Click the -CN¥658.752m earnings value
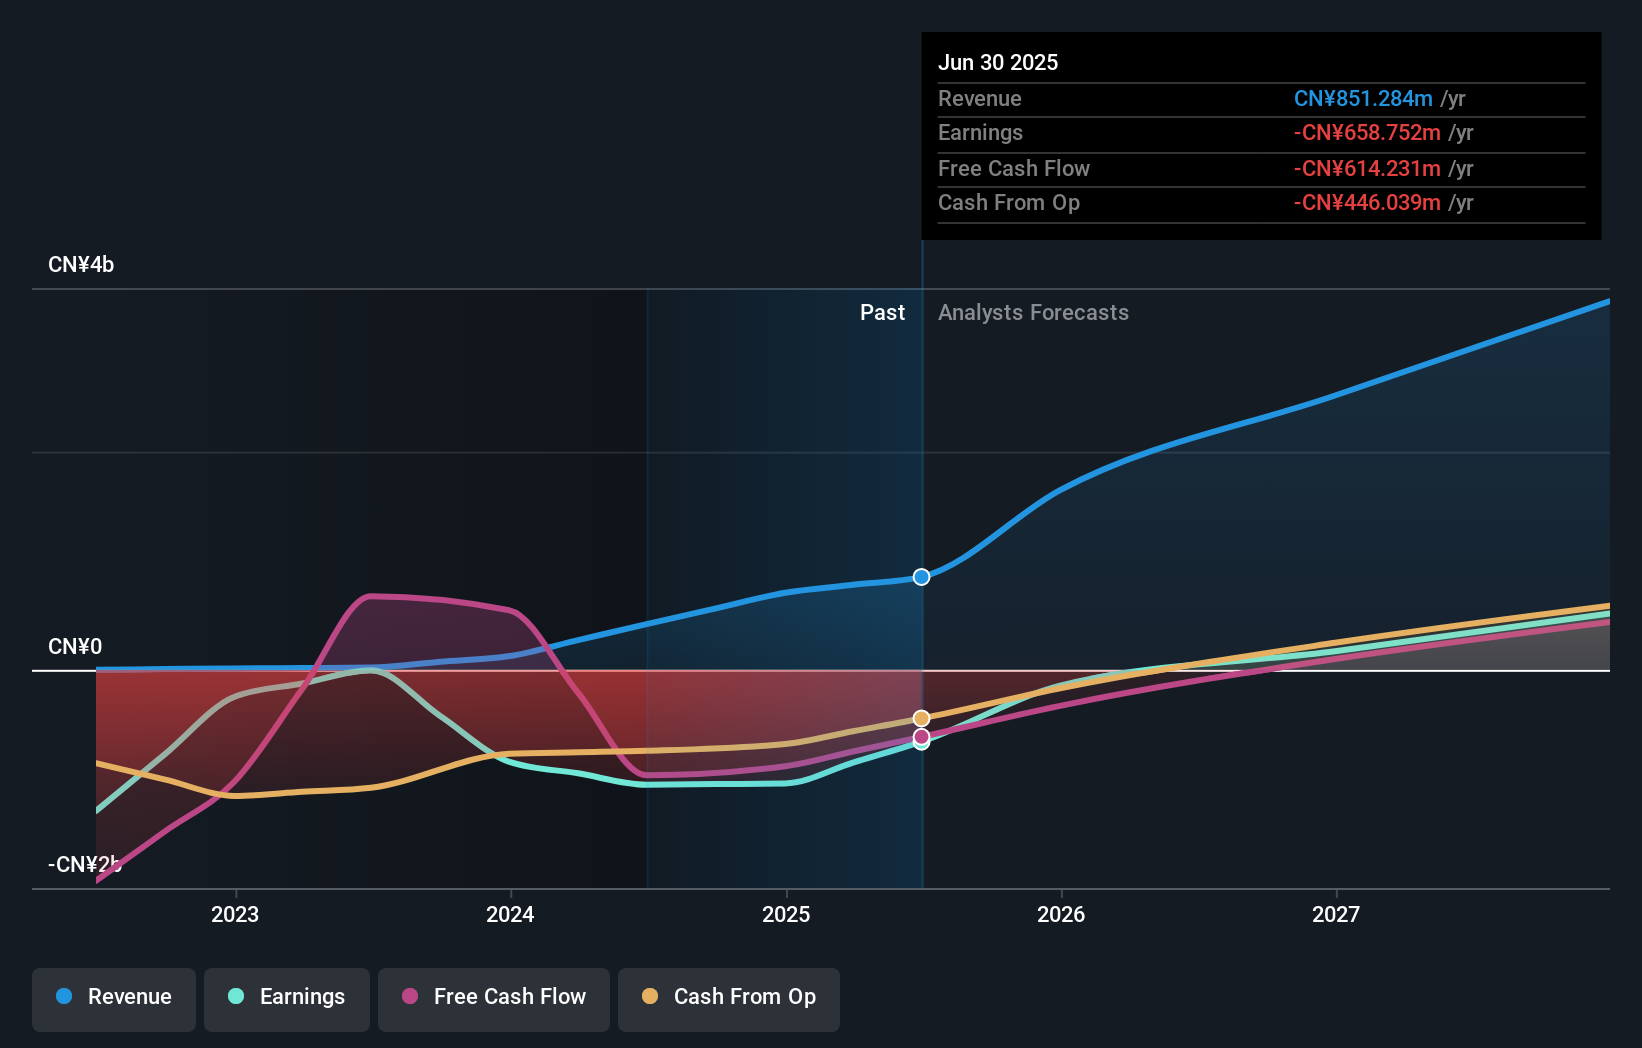Screen dimensions: 1642x1048 click(x=1367, y=133)
